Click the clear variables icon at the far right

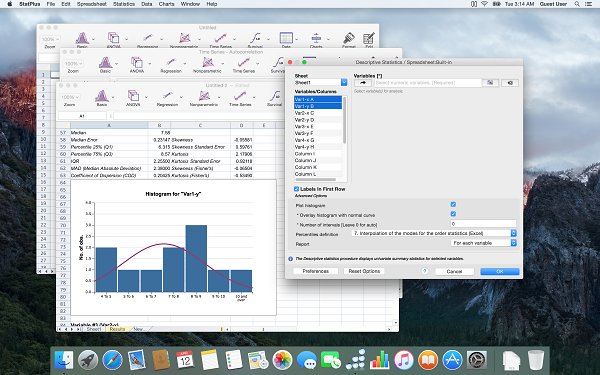510,83
